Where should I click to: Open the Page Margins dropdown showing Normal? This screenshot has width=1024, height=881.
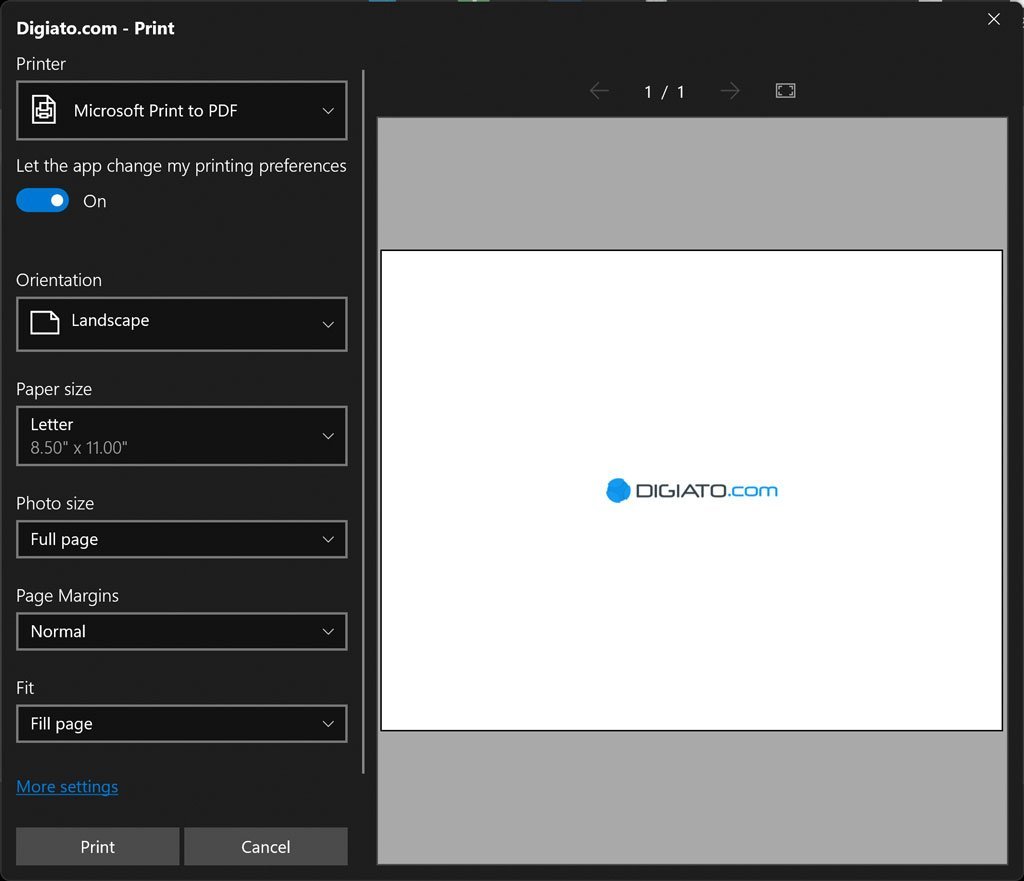182,632
